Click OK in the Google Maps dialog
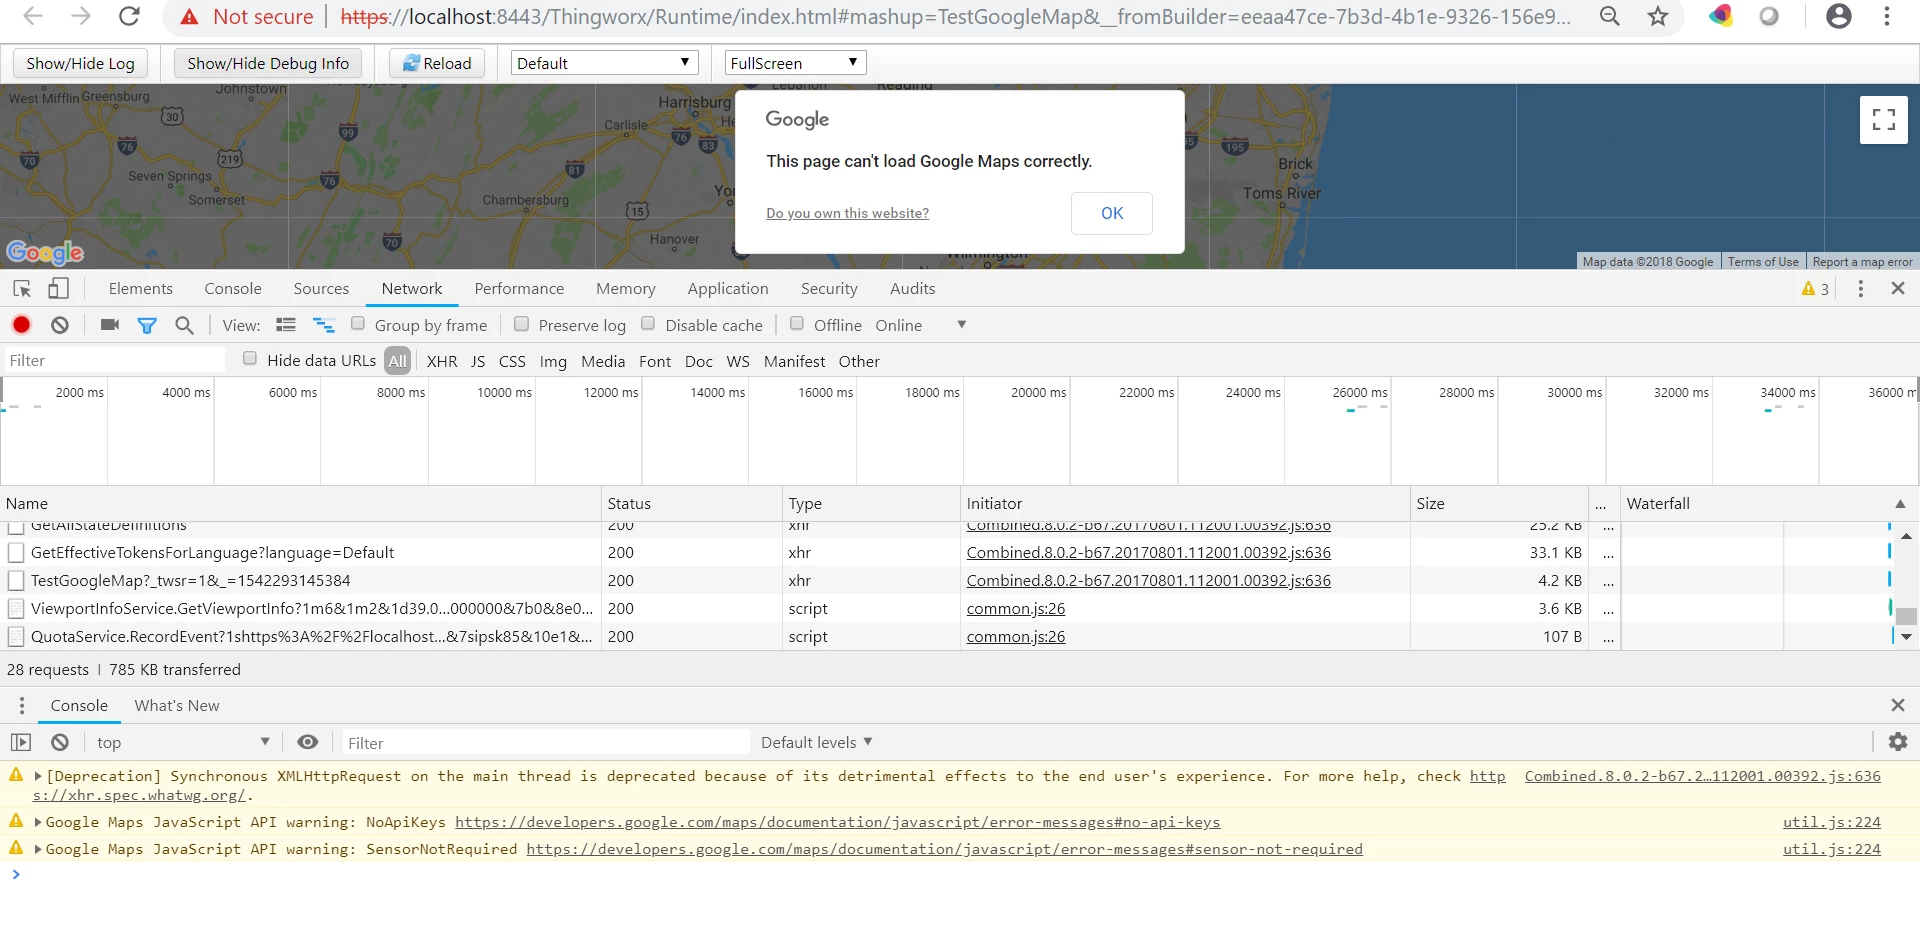The image size is (1920, 950). (1112, 213)
